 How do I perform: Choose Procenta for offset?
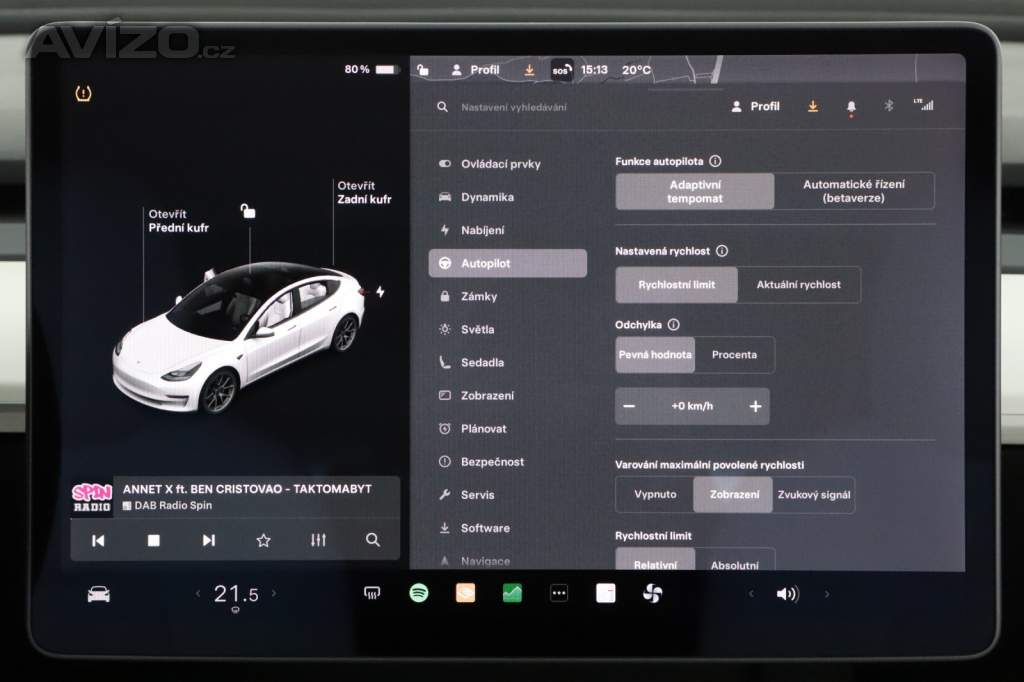(x=734, y=355)
